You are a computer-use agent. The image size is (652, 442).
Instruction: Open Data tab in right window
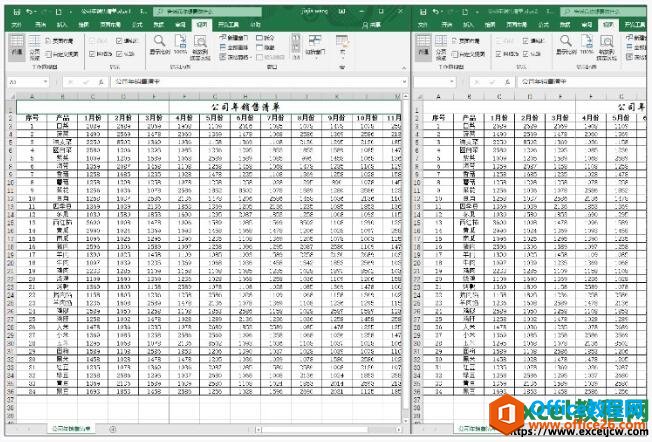(564, 25)
